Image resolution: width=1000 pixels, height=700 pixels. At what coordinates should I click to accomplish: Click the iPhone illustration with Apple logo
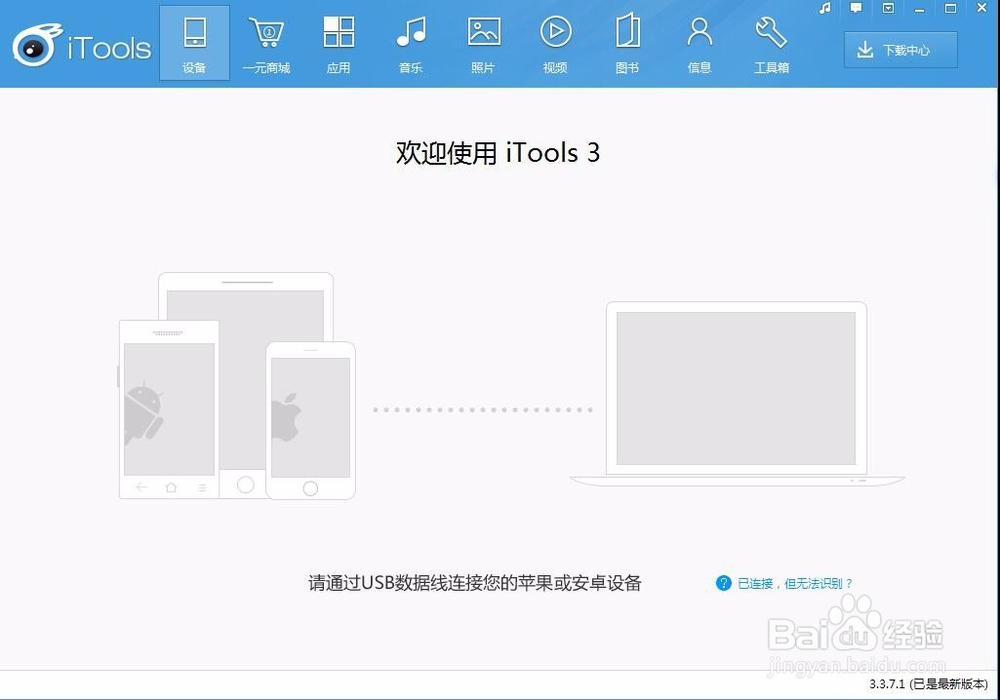311,421
